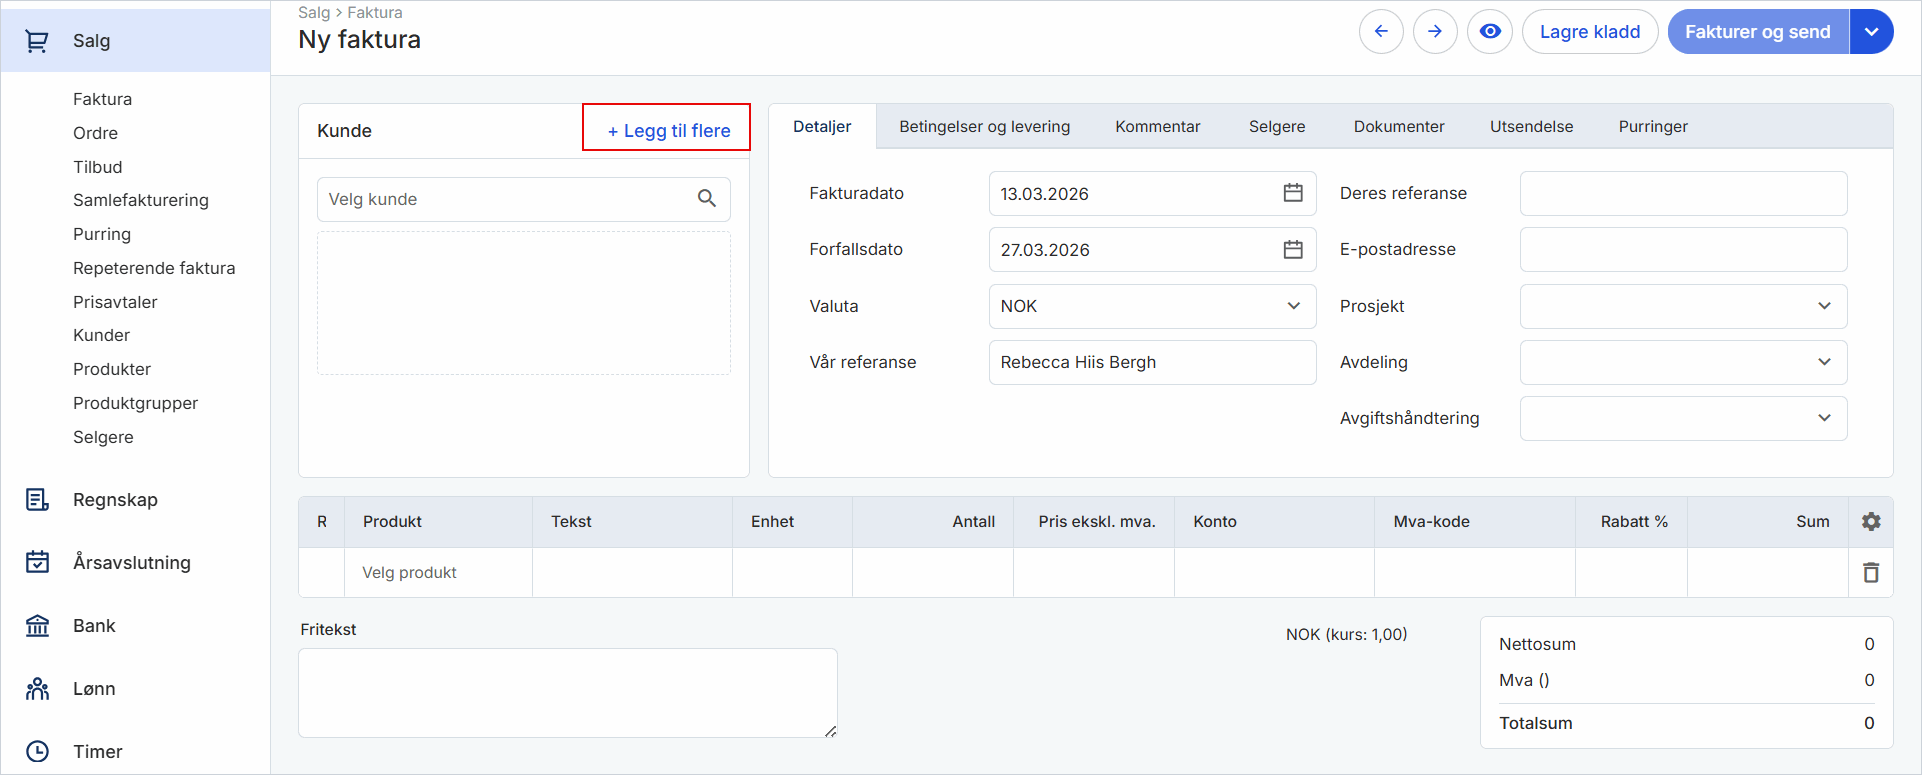Open calendar picker for Fakturadato
The image size is (1922, 775).
coord(1292,193)
